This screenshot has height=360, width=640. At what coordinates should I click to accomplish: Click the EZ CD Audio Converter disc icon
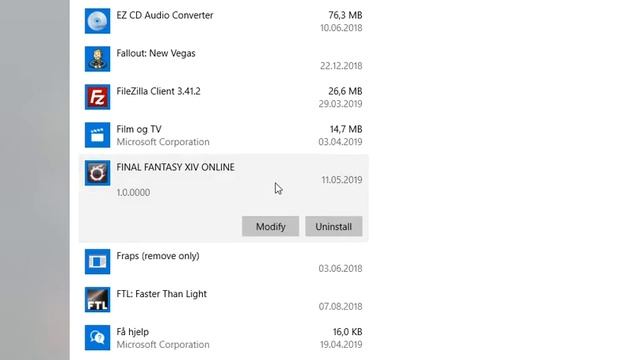click(x=97, y=21)
